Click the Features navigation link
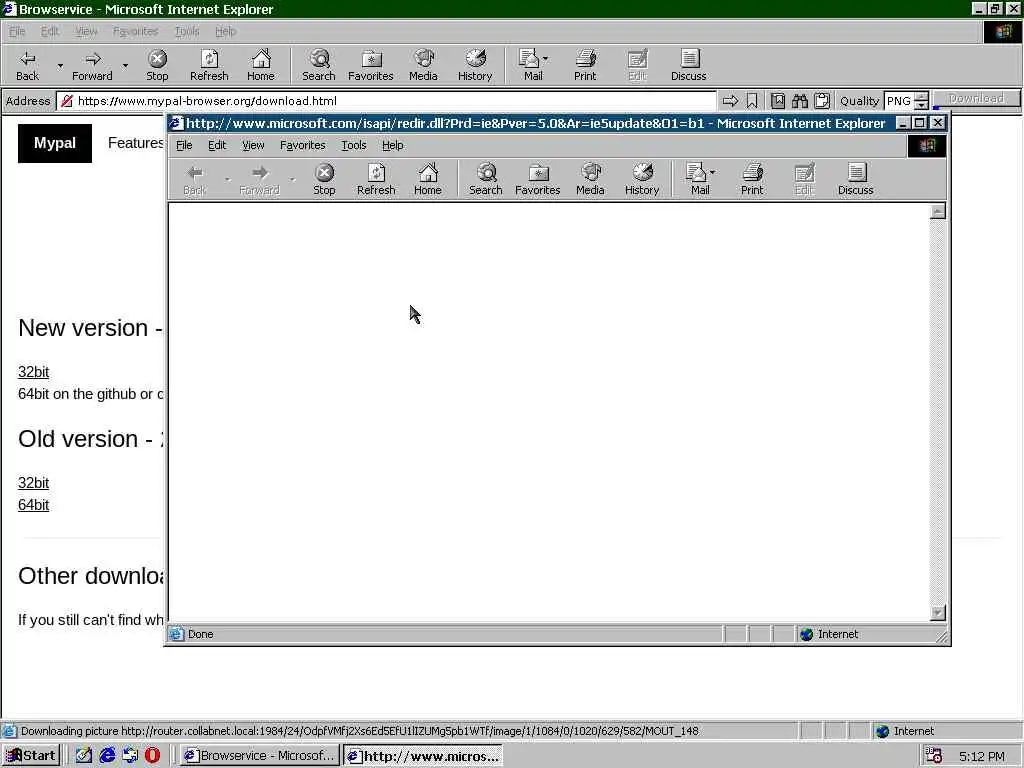 pos(136,143)
